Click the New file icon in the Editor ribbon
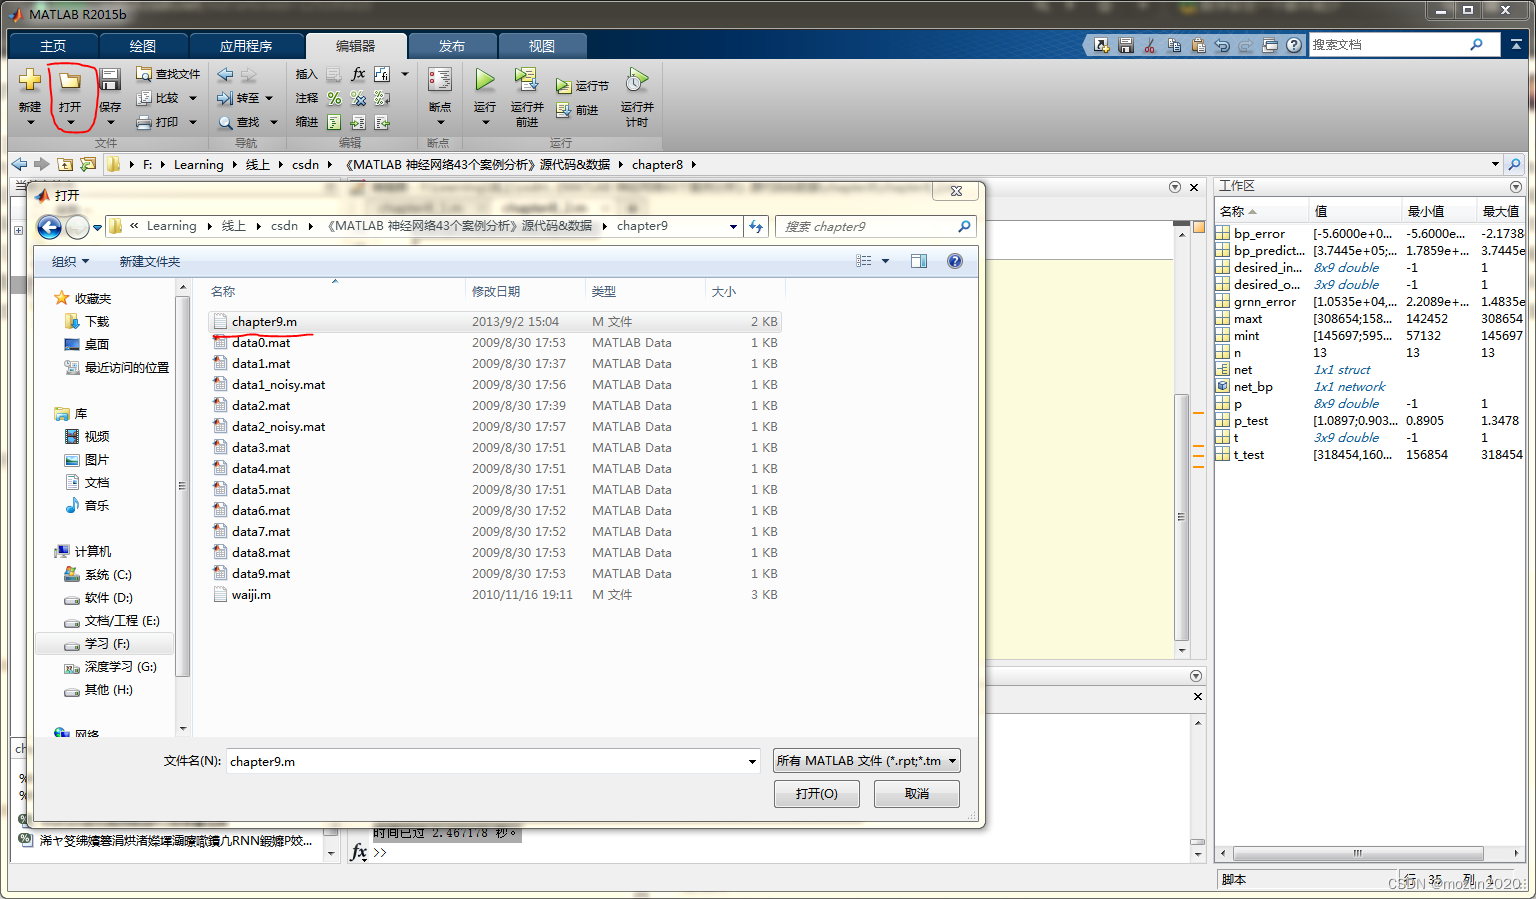The width and height of the screenshot is (1536, 899). [x=30, y=80]
